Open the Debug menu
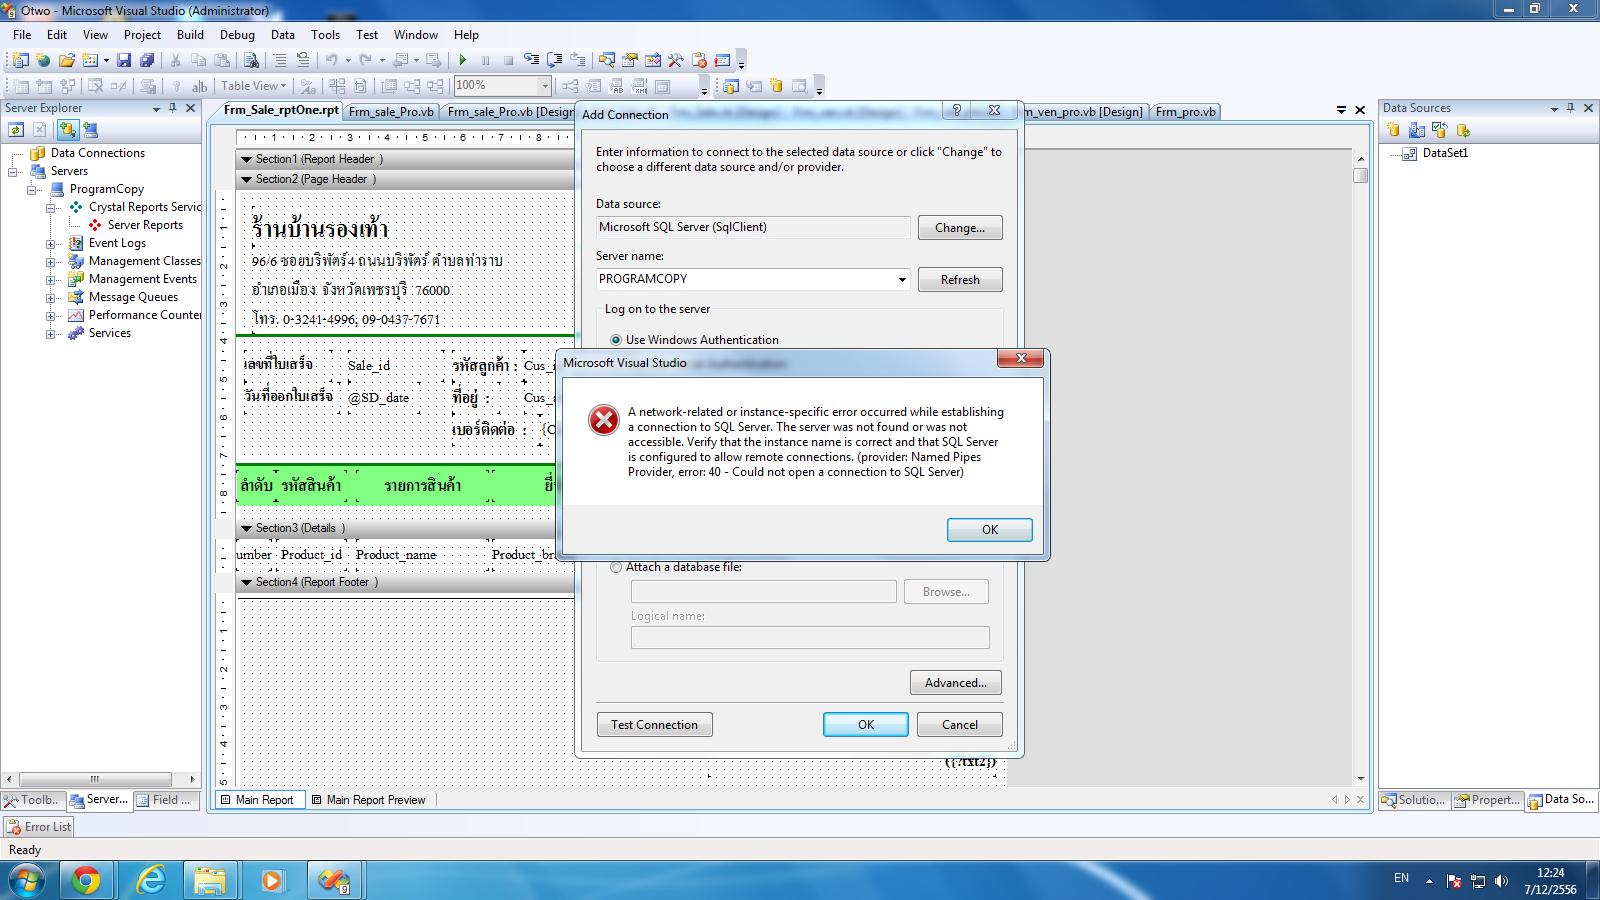The height and width of the screenshot is (900, 1600). (237, 34)
